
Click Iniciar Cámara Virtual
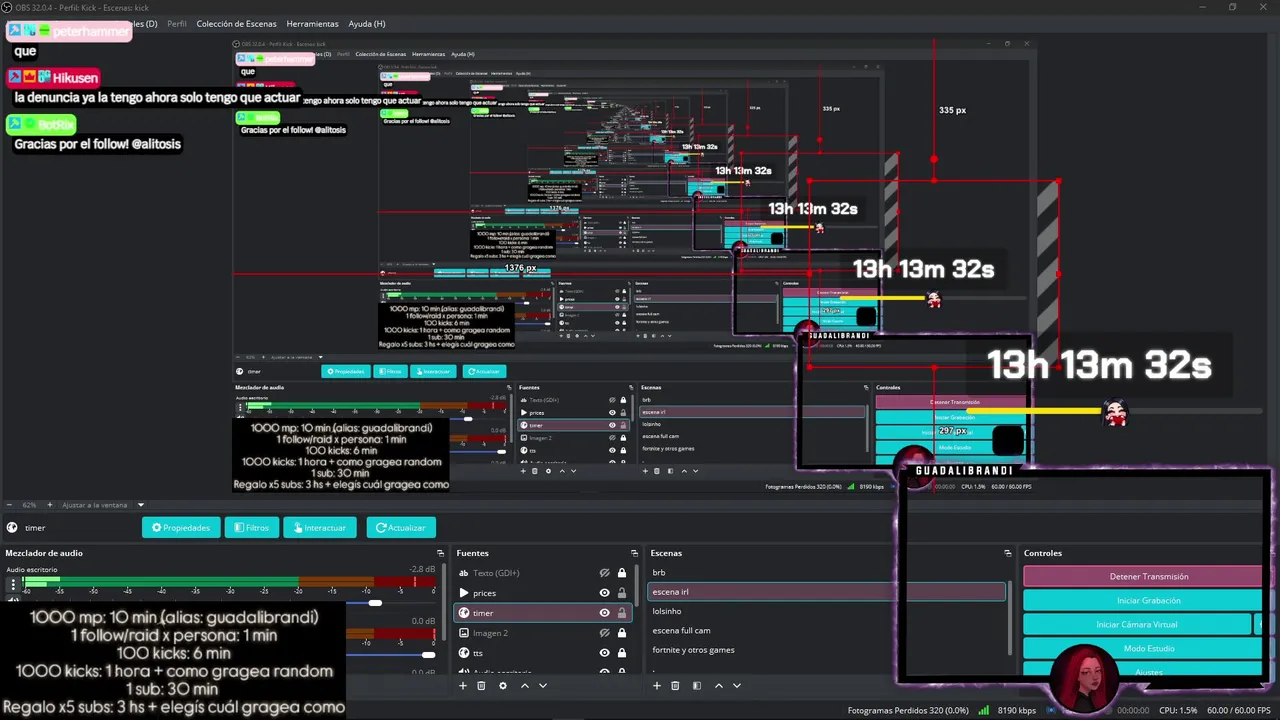tap(1136, 625)
